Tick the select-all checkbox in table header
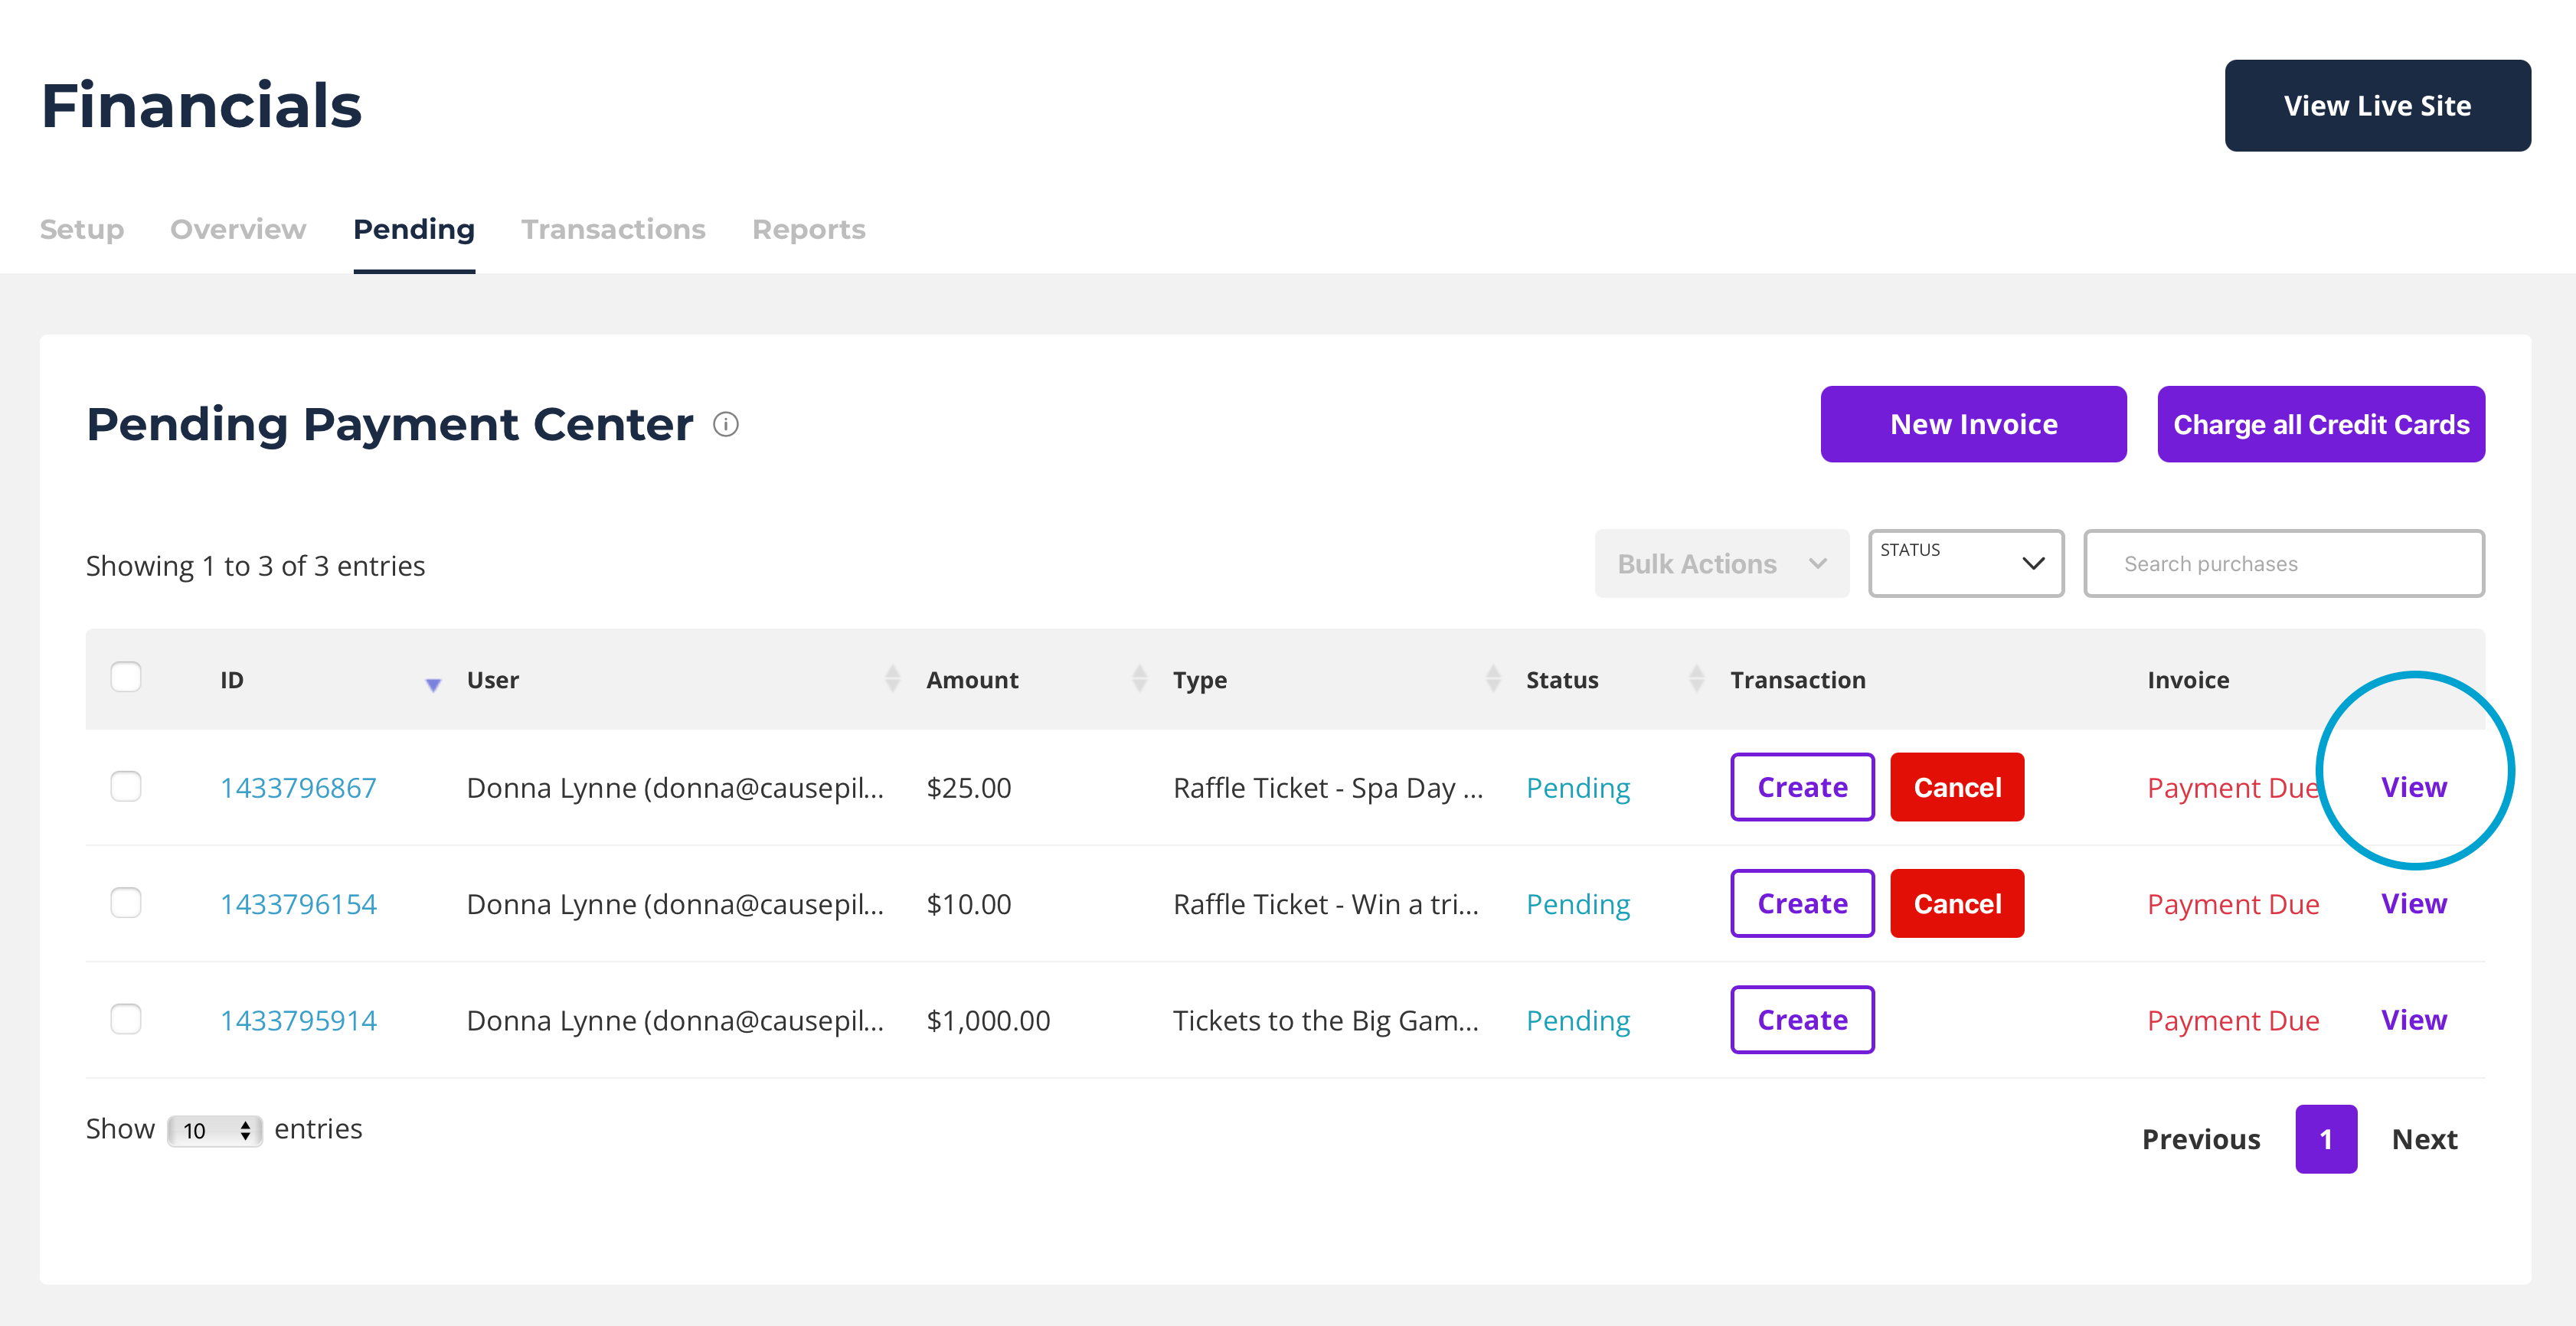Image resolution: width=2576 pixels, height=1326 pixels. point(126,677)
